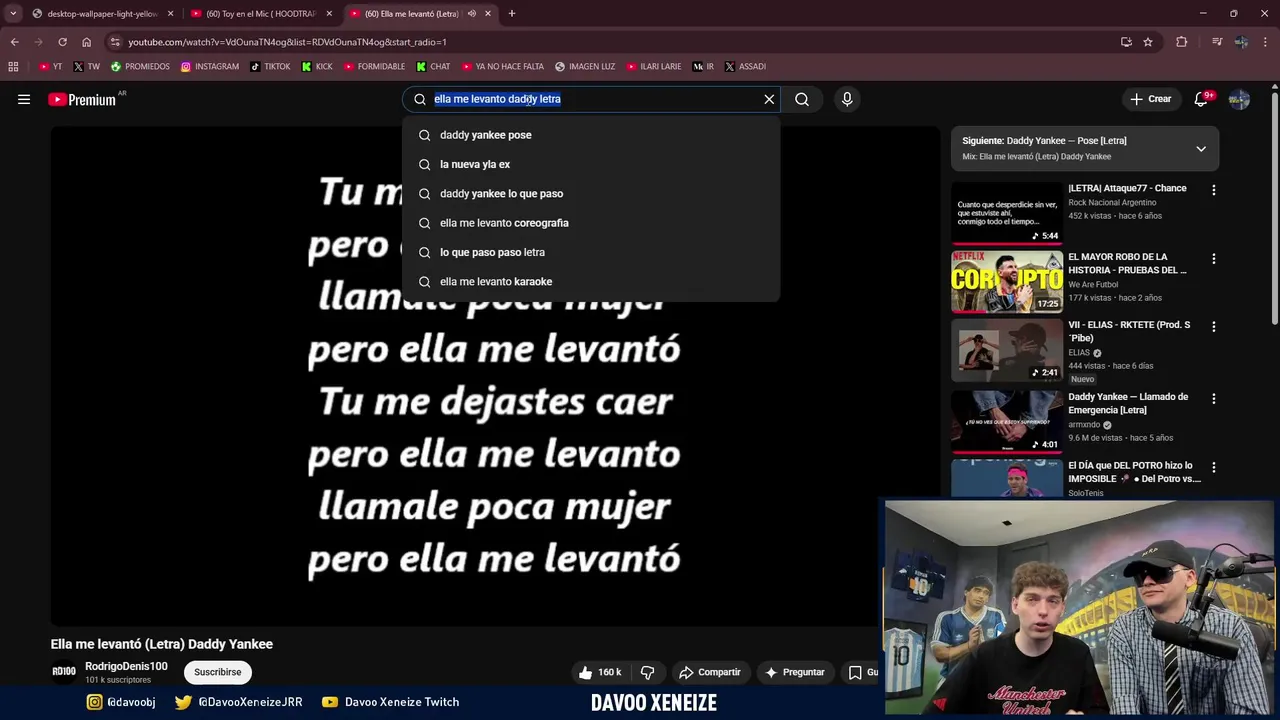1280x720 pixels.
Task: Select suggestion 'la nueva yla ex'
Action: (591, 164)
